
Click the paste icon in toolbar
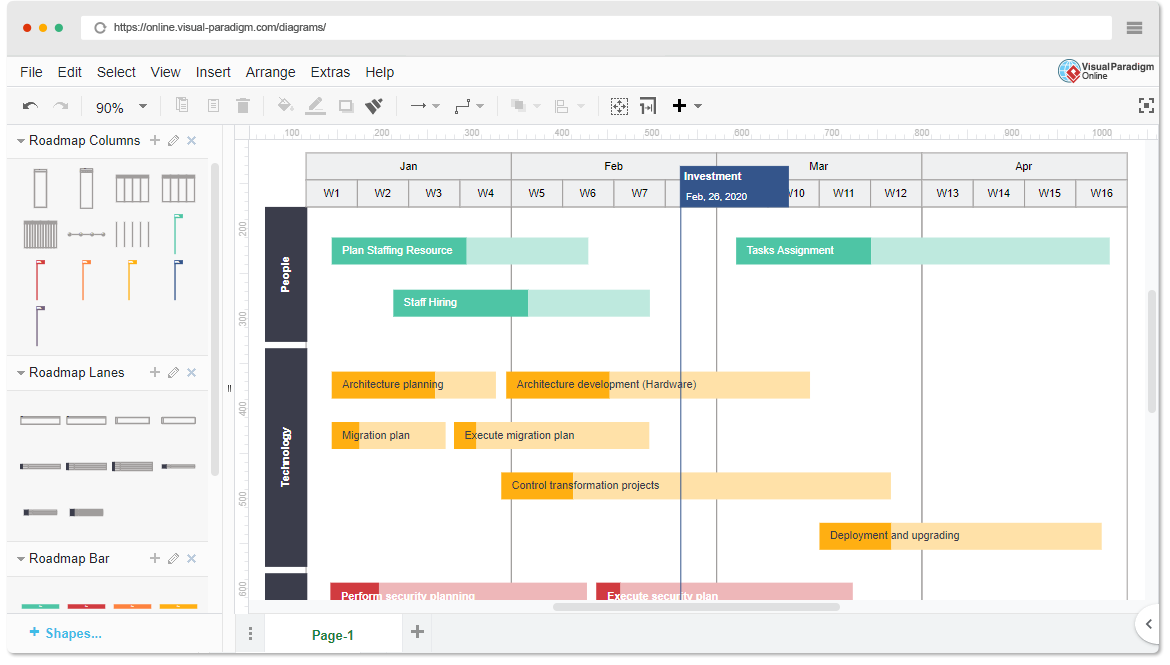[x=213, y=105]
